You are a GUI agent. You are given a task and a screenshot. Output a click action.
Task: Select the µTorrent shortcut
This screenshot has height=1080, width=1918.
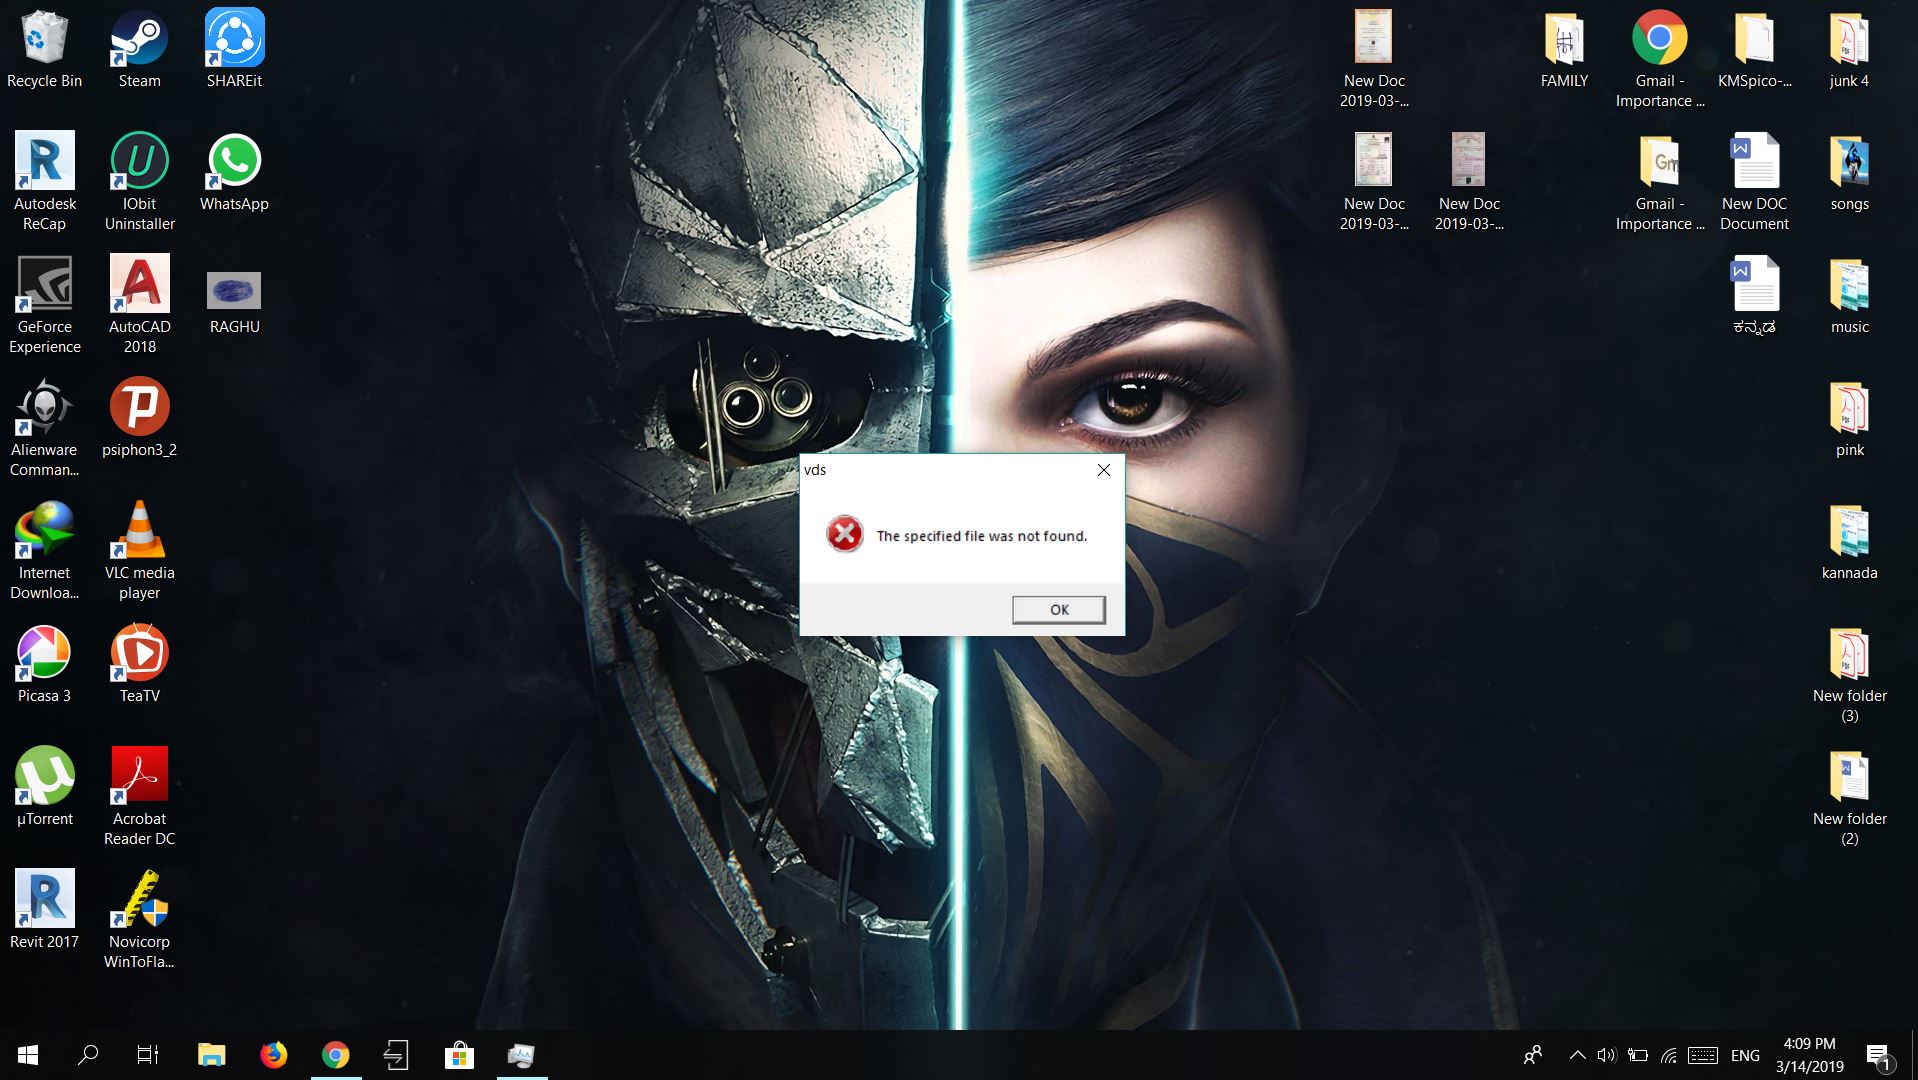click(44, 787)
